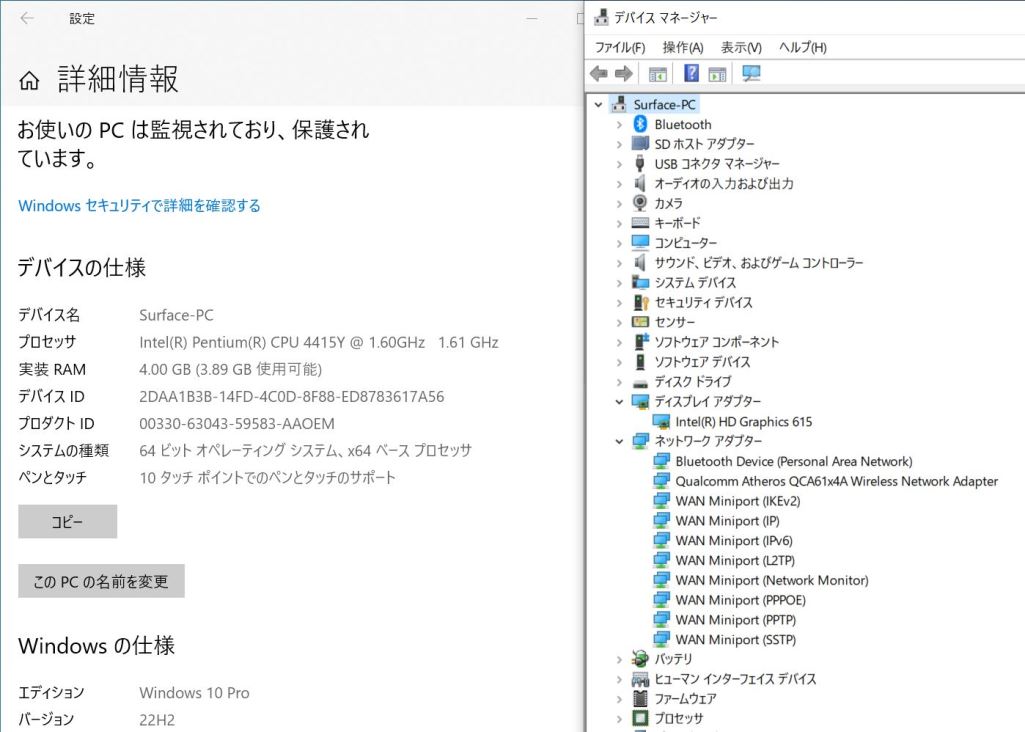Click the コピー button
Viewport: 1025px width, 732px height.
point(67,522)
